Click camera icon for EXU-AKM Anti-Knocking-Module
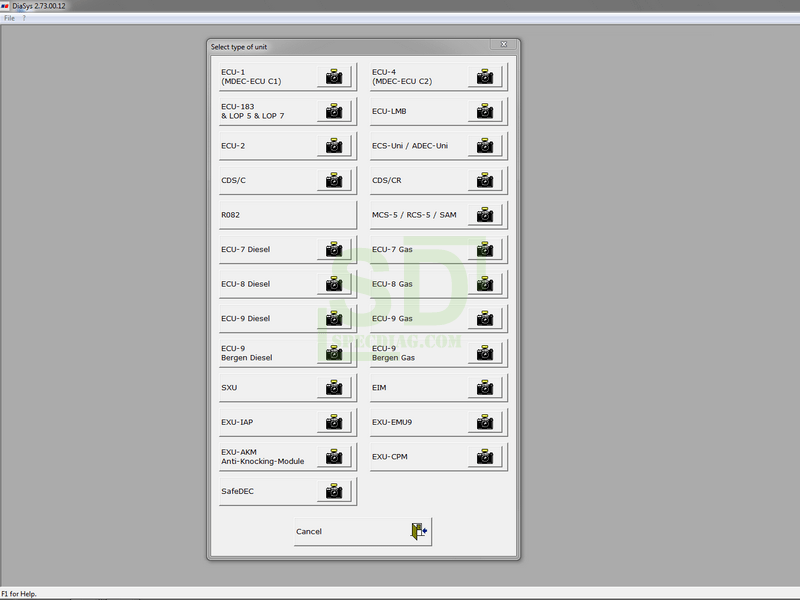800x600 pixels. coord(334,457)
